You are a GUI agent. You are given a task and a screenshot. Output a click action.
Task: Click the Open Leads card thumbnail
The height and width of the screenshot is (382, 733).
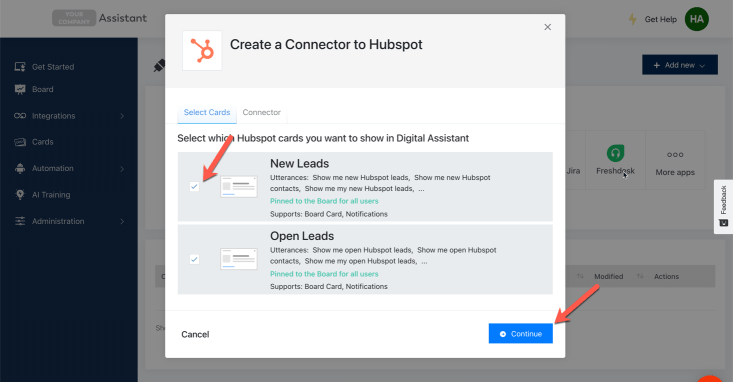[239, 259]
